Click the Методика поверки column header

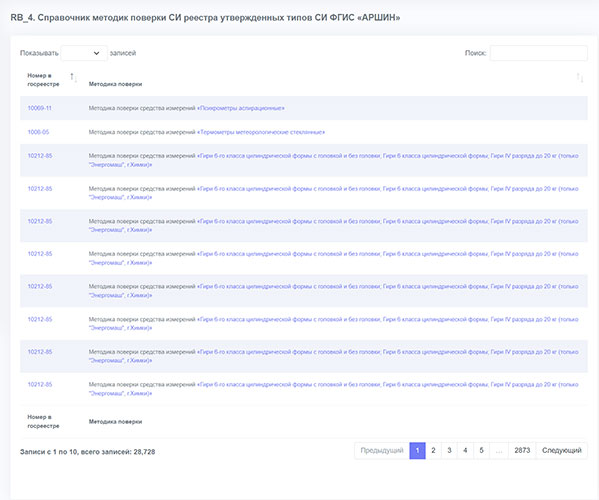(x=115, y=84)
